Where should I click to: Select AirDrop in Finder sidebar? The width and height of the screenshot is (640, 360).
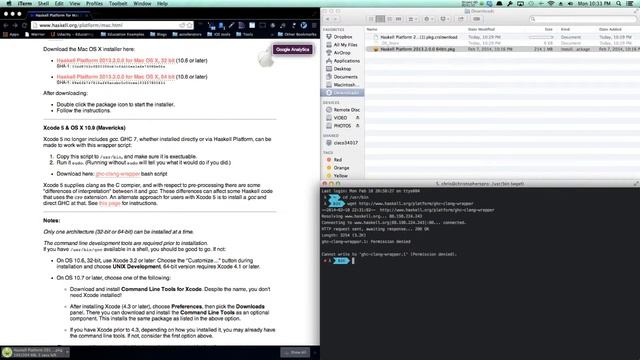342,53
